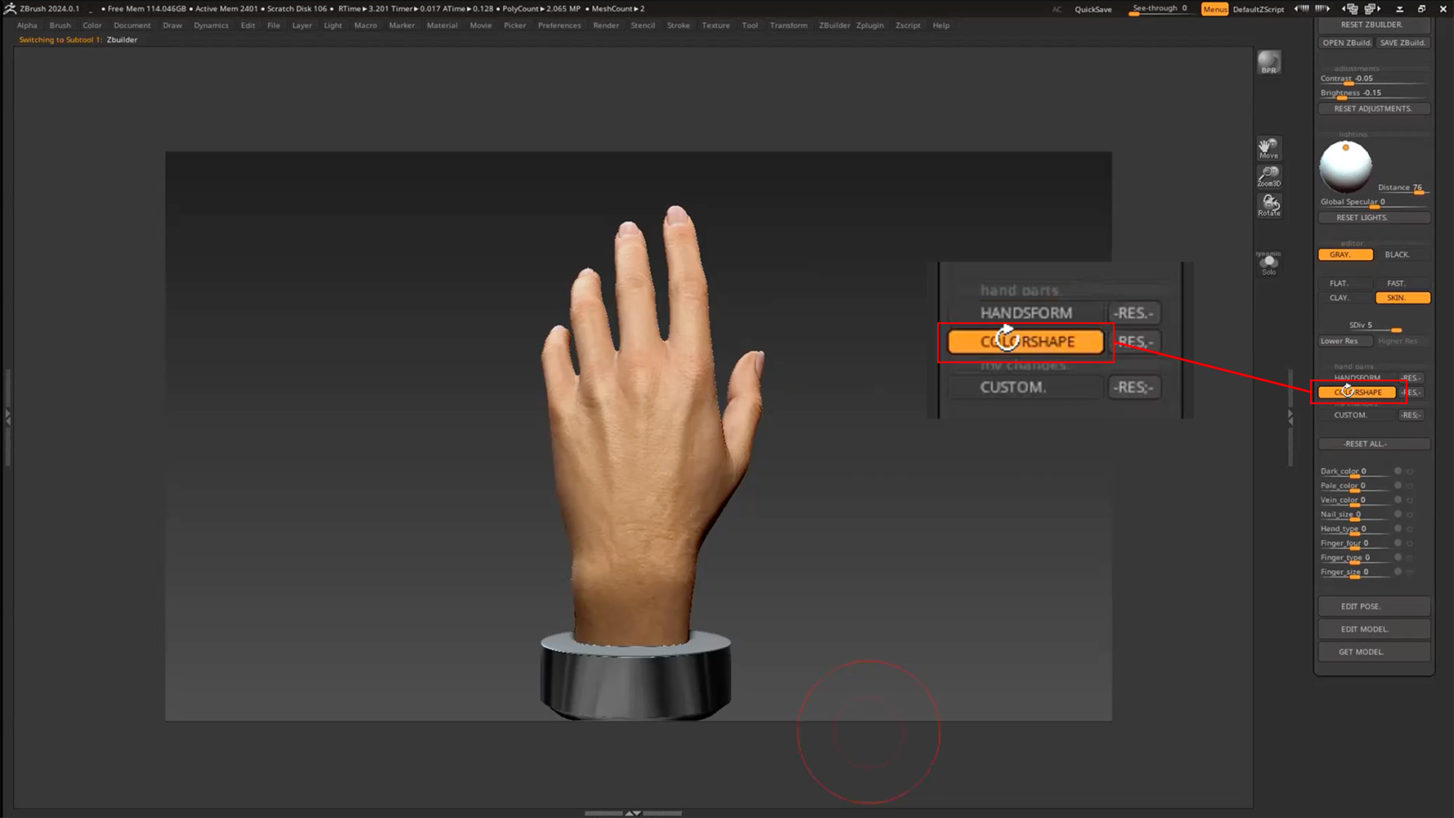Open the Render menu
This screenshot has width=1454, height=818.
605,25
